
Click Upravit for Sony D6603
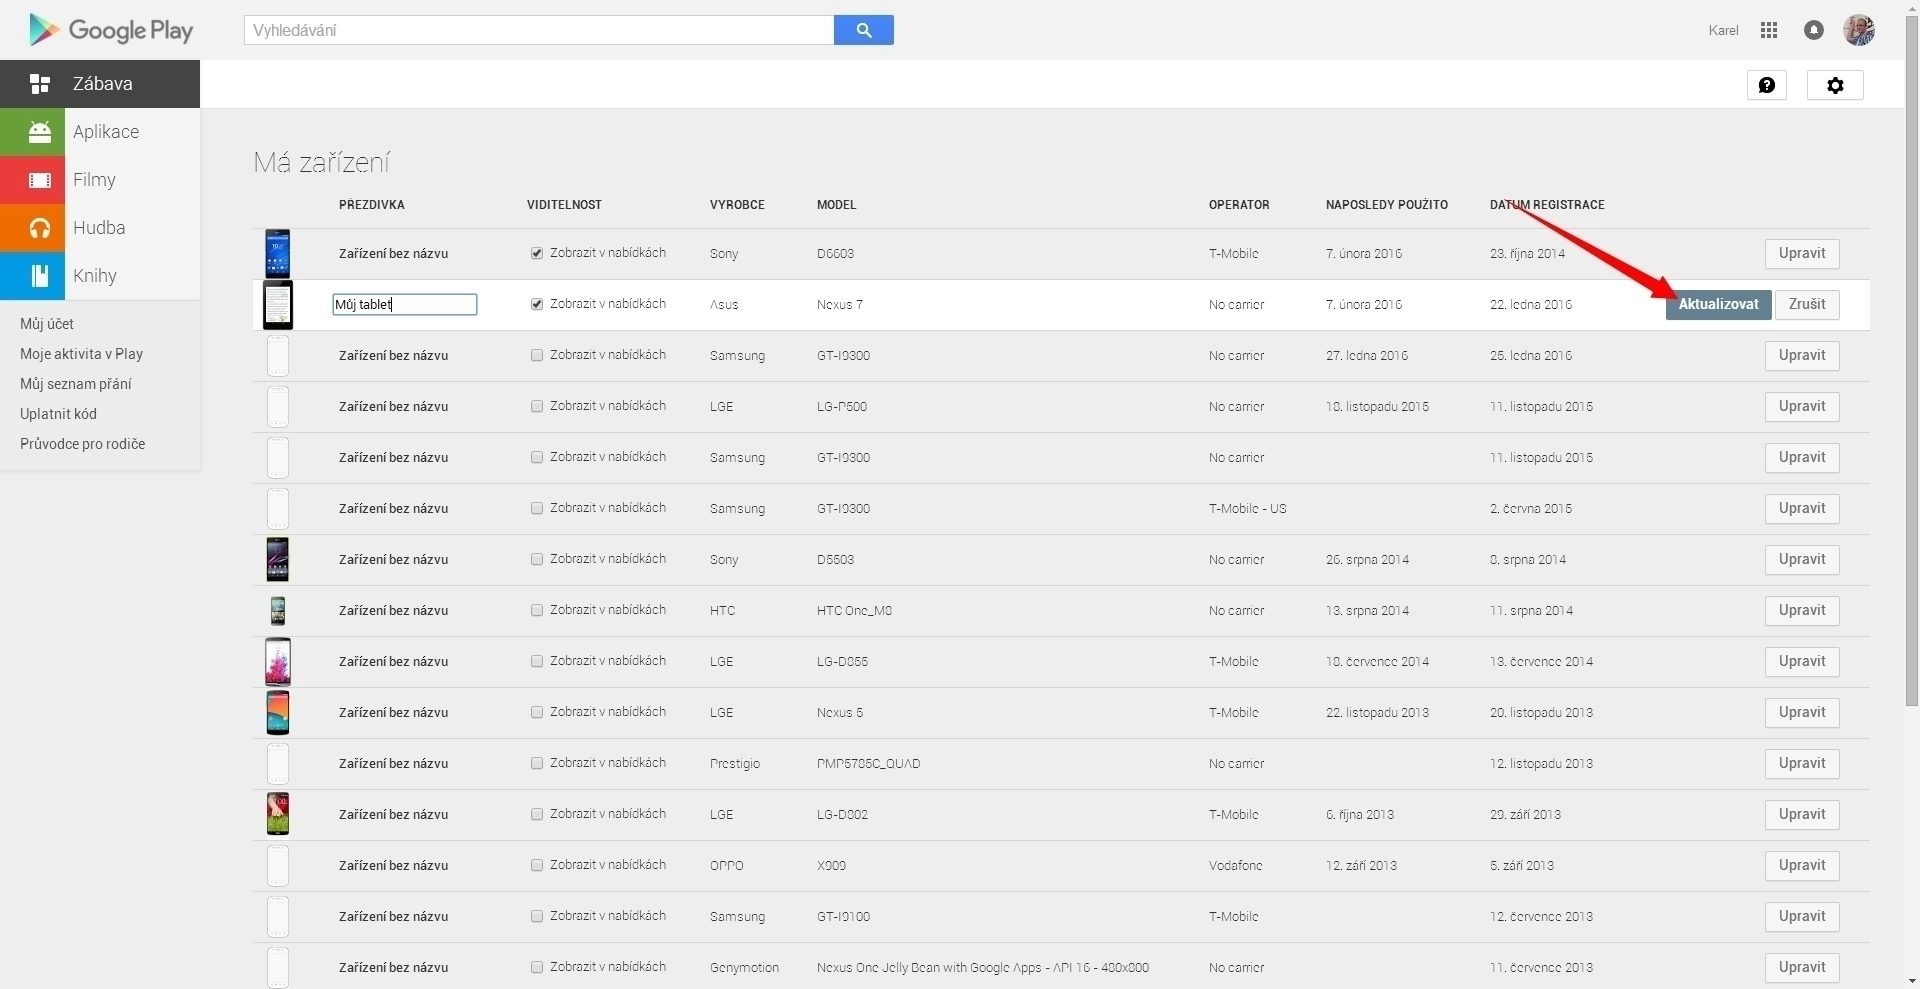tap(1802, 254)
